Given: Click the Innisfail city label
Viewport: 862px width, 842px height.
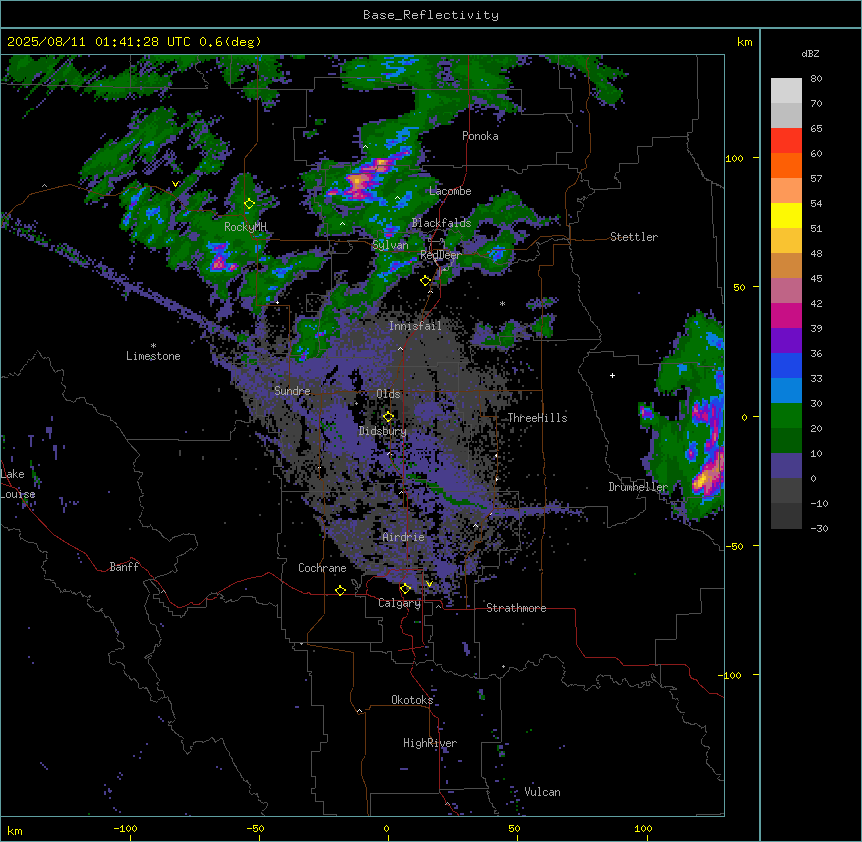Looking at the screenshot, I should point(415,326).
